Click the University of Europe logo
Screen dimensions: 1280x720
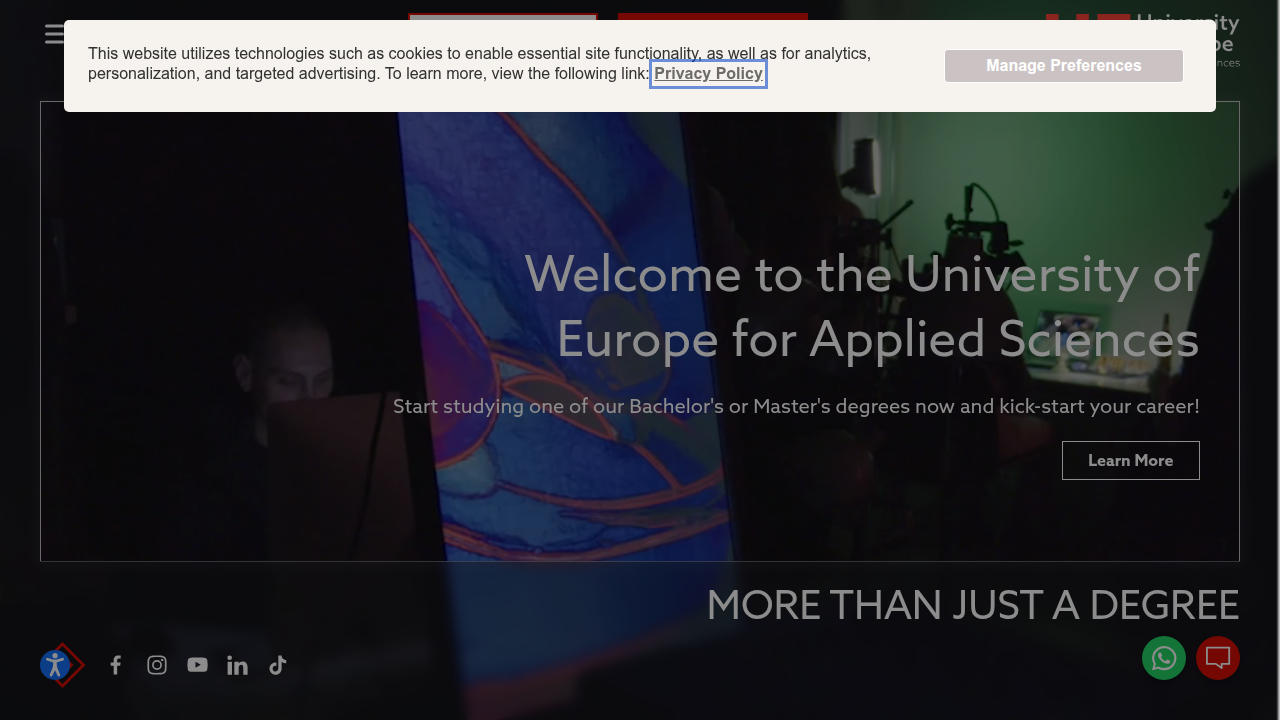tap(1143, 40)
